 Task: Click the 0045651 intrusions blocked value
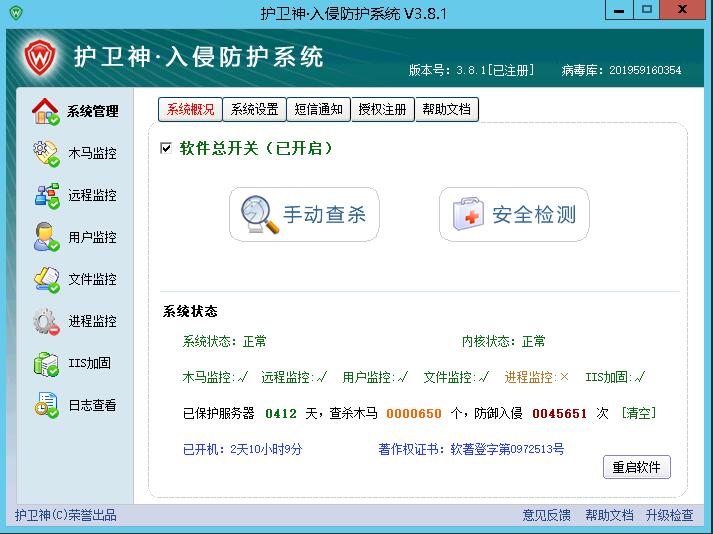point(559,413)
